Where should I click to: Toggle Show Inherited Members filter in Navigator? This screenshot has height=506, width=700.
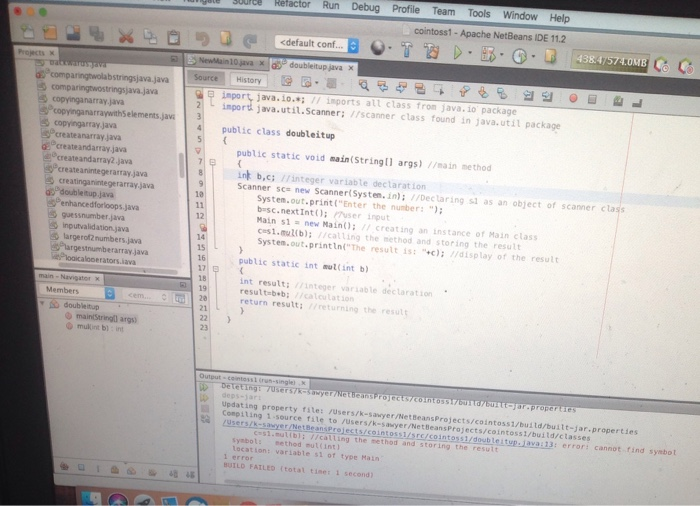coord(65,466)
